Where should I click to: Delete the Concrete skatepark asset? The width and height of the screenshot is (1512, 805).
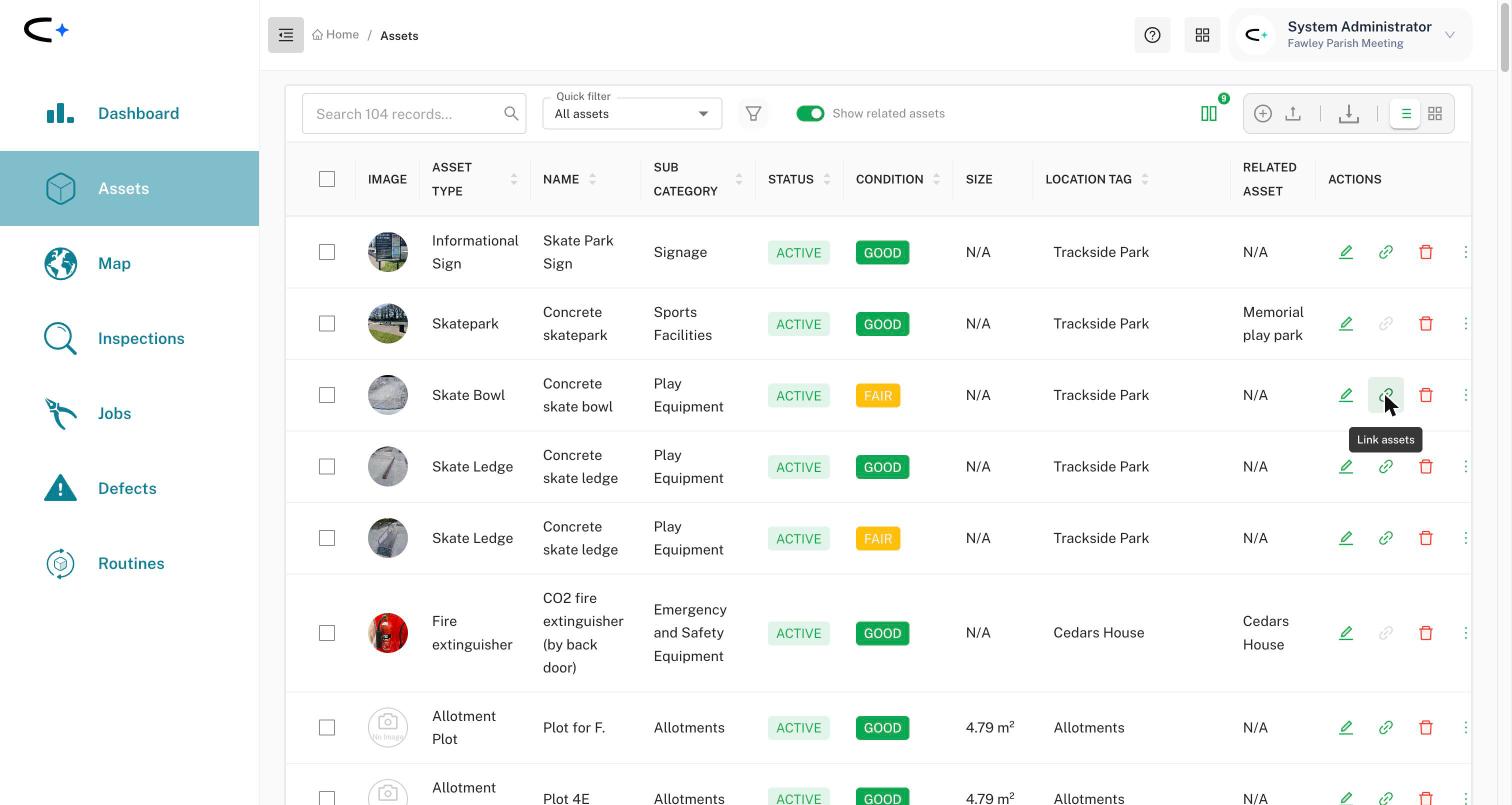[x=1426, y=323]
